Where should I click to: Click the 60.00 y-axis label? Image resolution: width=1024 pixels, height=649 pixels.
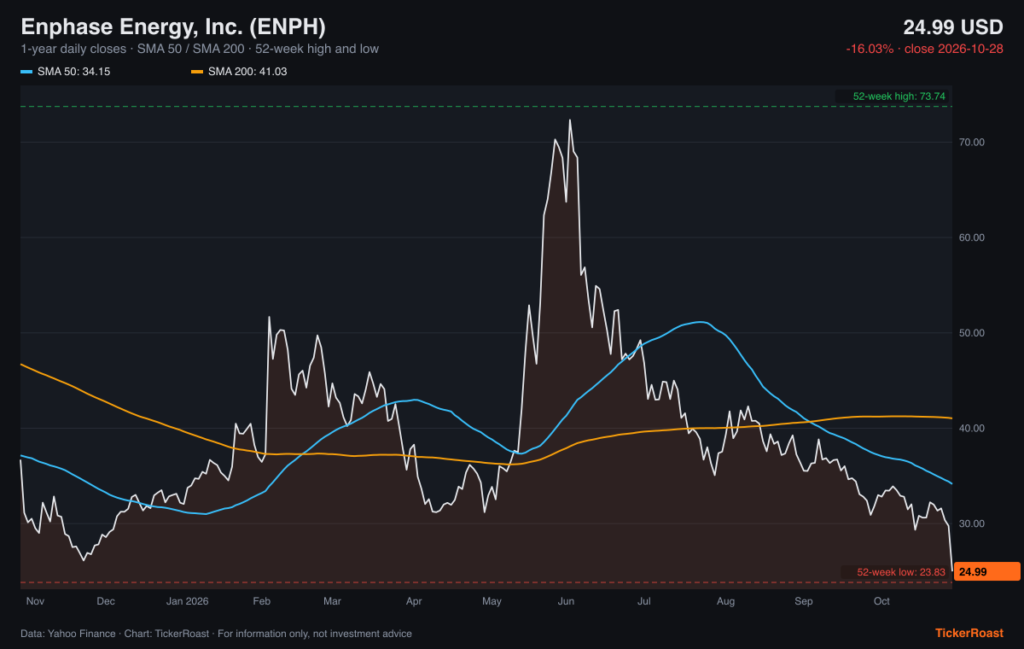click(971, 238)
